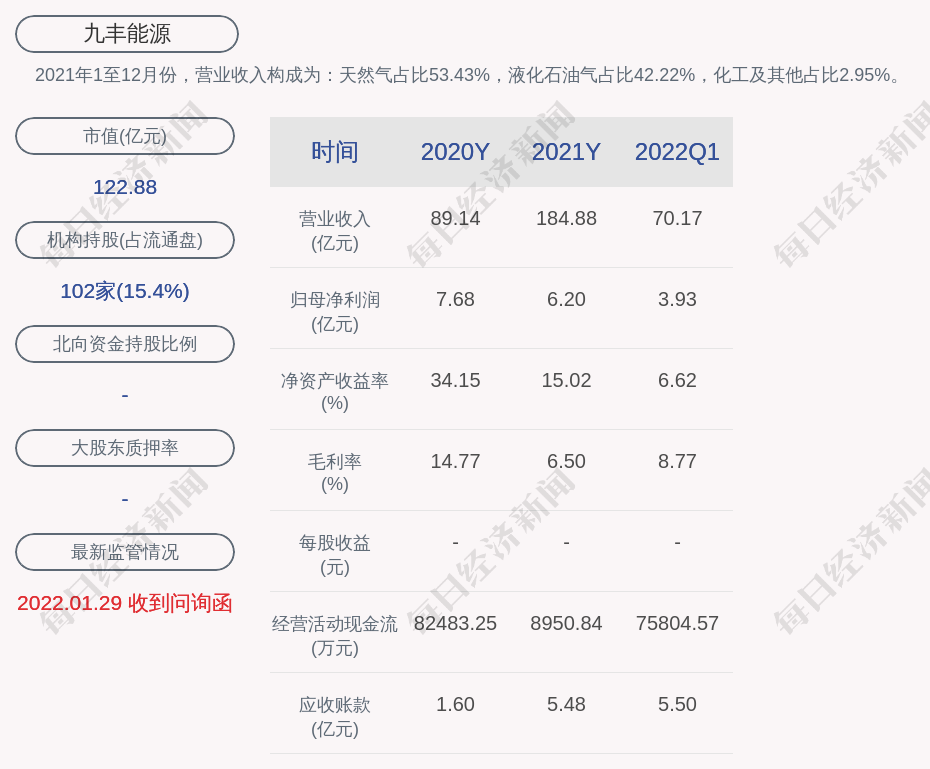Select the 最新监管情况 button

(125, 552)
